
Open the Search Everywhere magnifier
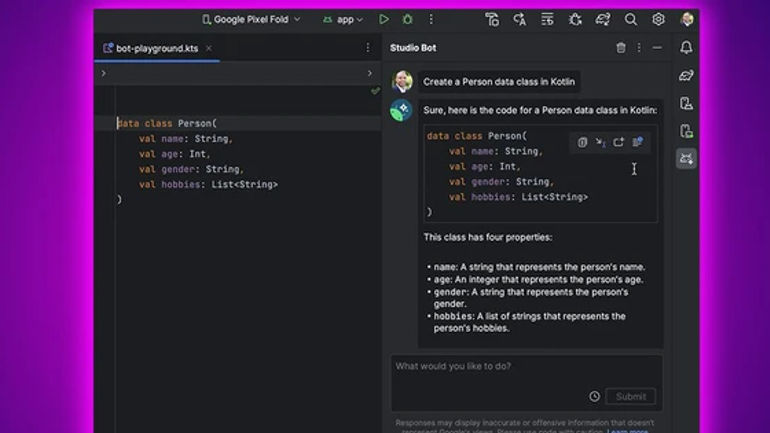pyautogui.click(x=631, y=19)
